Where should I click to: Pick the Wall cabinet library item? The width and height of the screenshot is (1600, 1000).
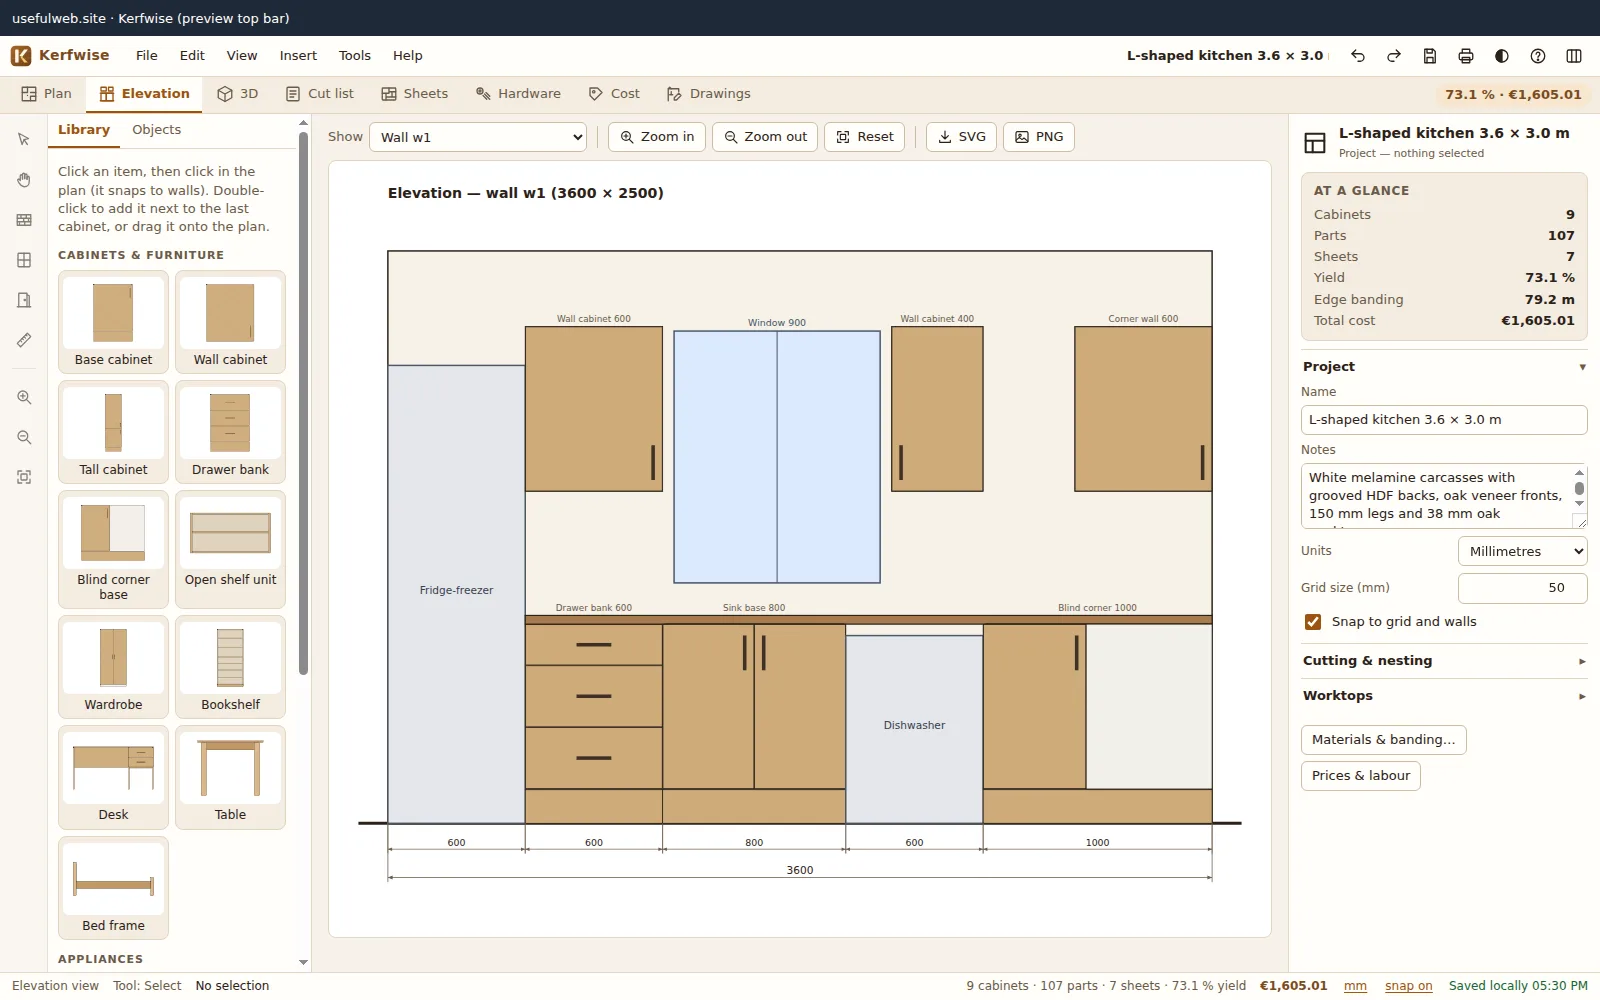[230, 322]
